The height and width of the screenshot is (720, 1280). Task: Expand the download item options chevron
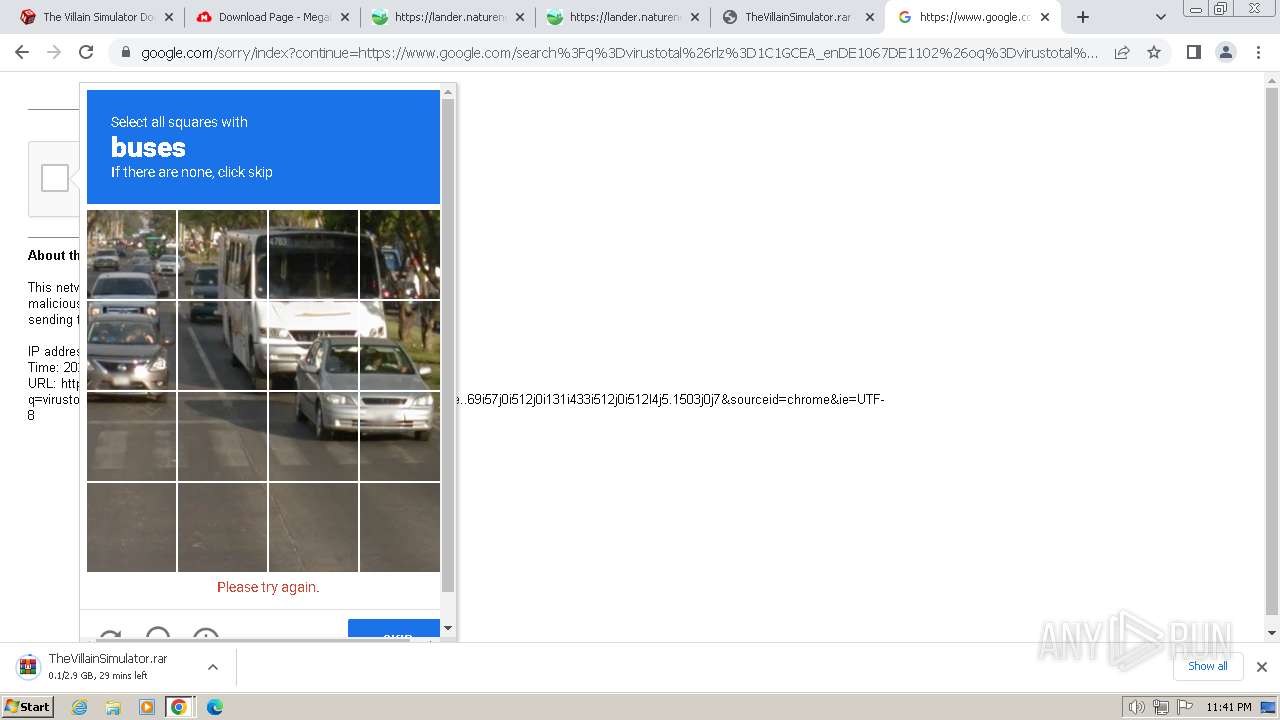coord(212,667)
